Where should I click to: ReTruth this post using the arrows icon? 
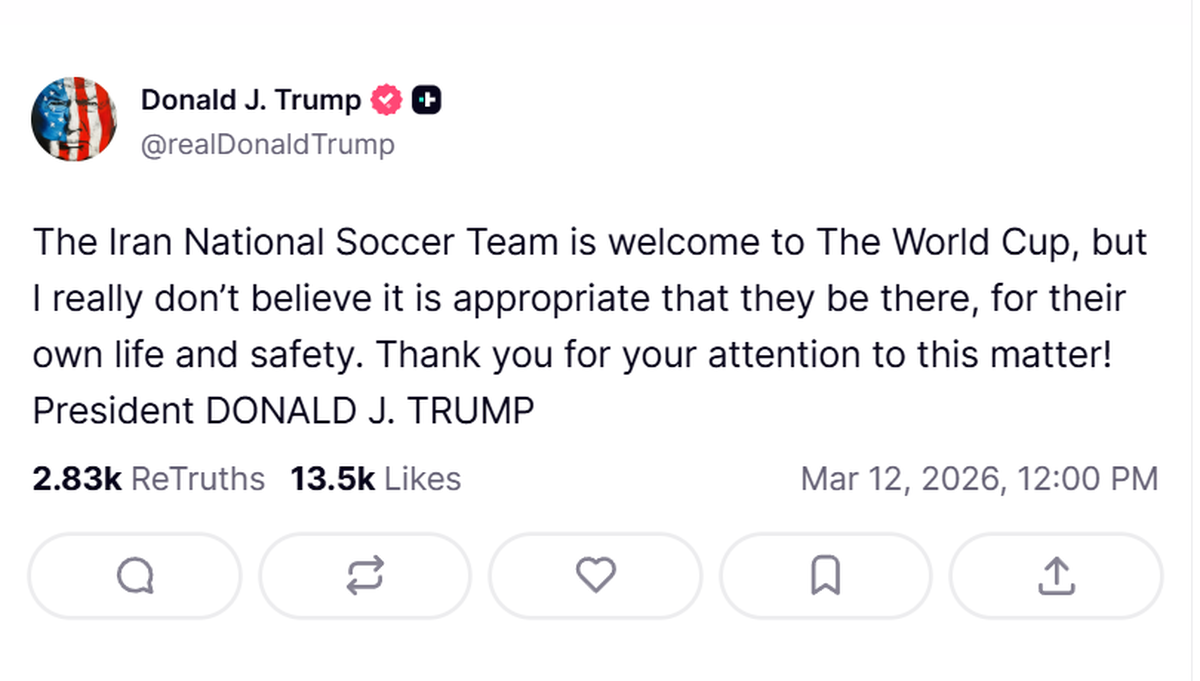pos(365,575)
